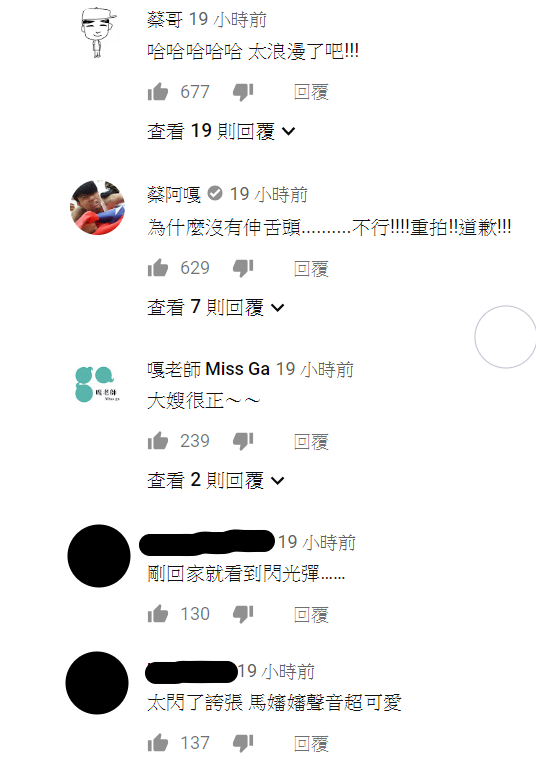Like 蔡阿嘎's comment with 629 likes
The height and width of the screenshot is (765, 536).
click(158, 267)
